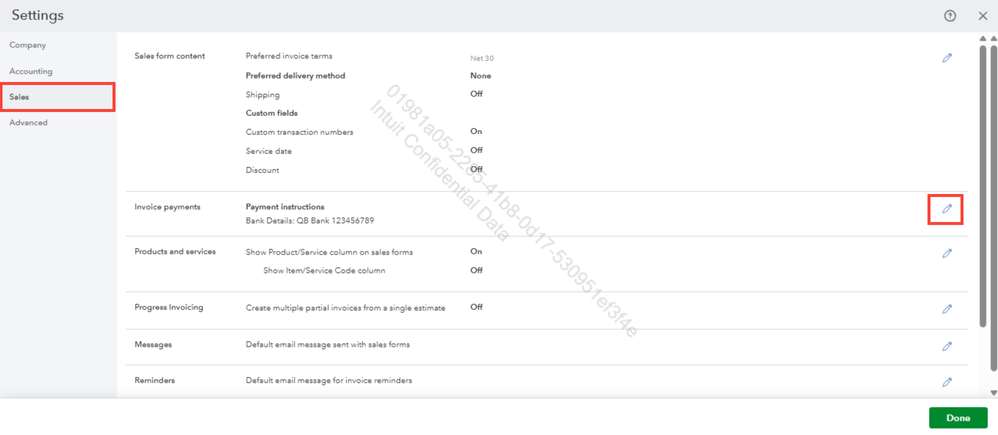Click the Reminders section title

click(155, 380)
